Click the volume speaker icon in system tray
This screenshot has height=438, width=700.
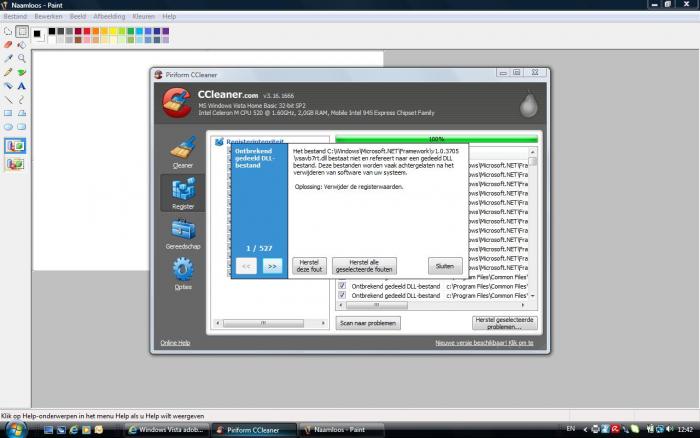tap(670, 429)
